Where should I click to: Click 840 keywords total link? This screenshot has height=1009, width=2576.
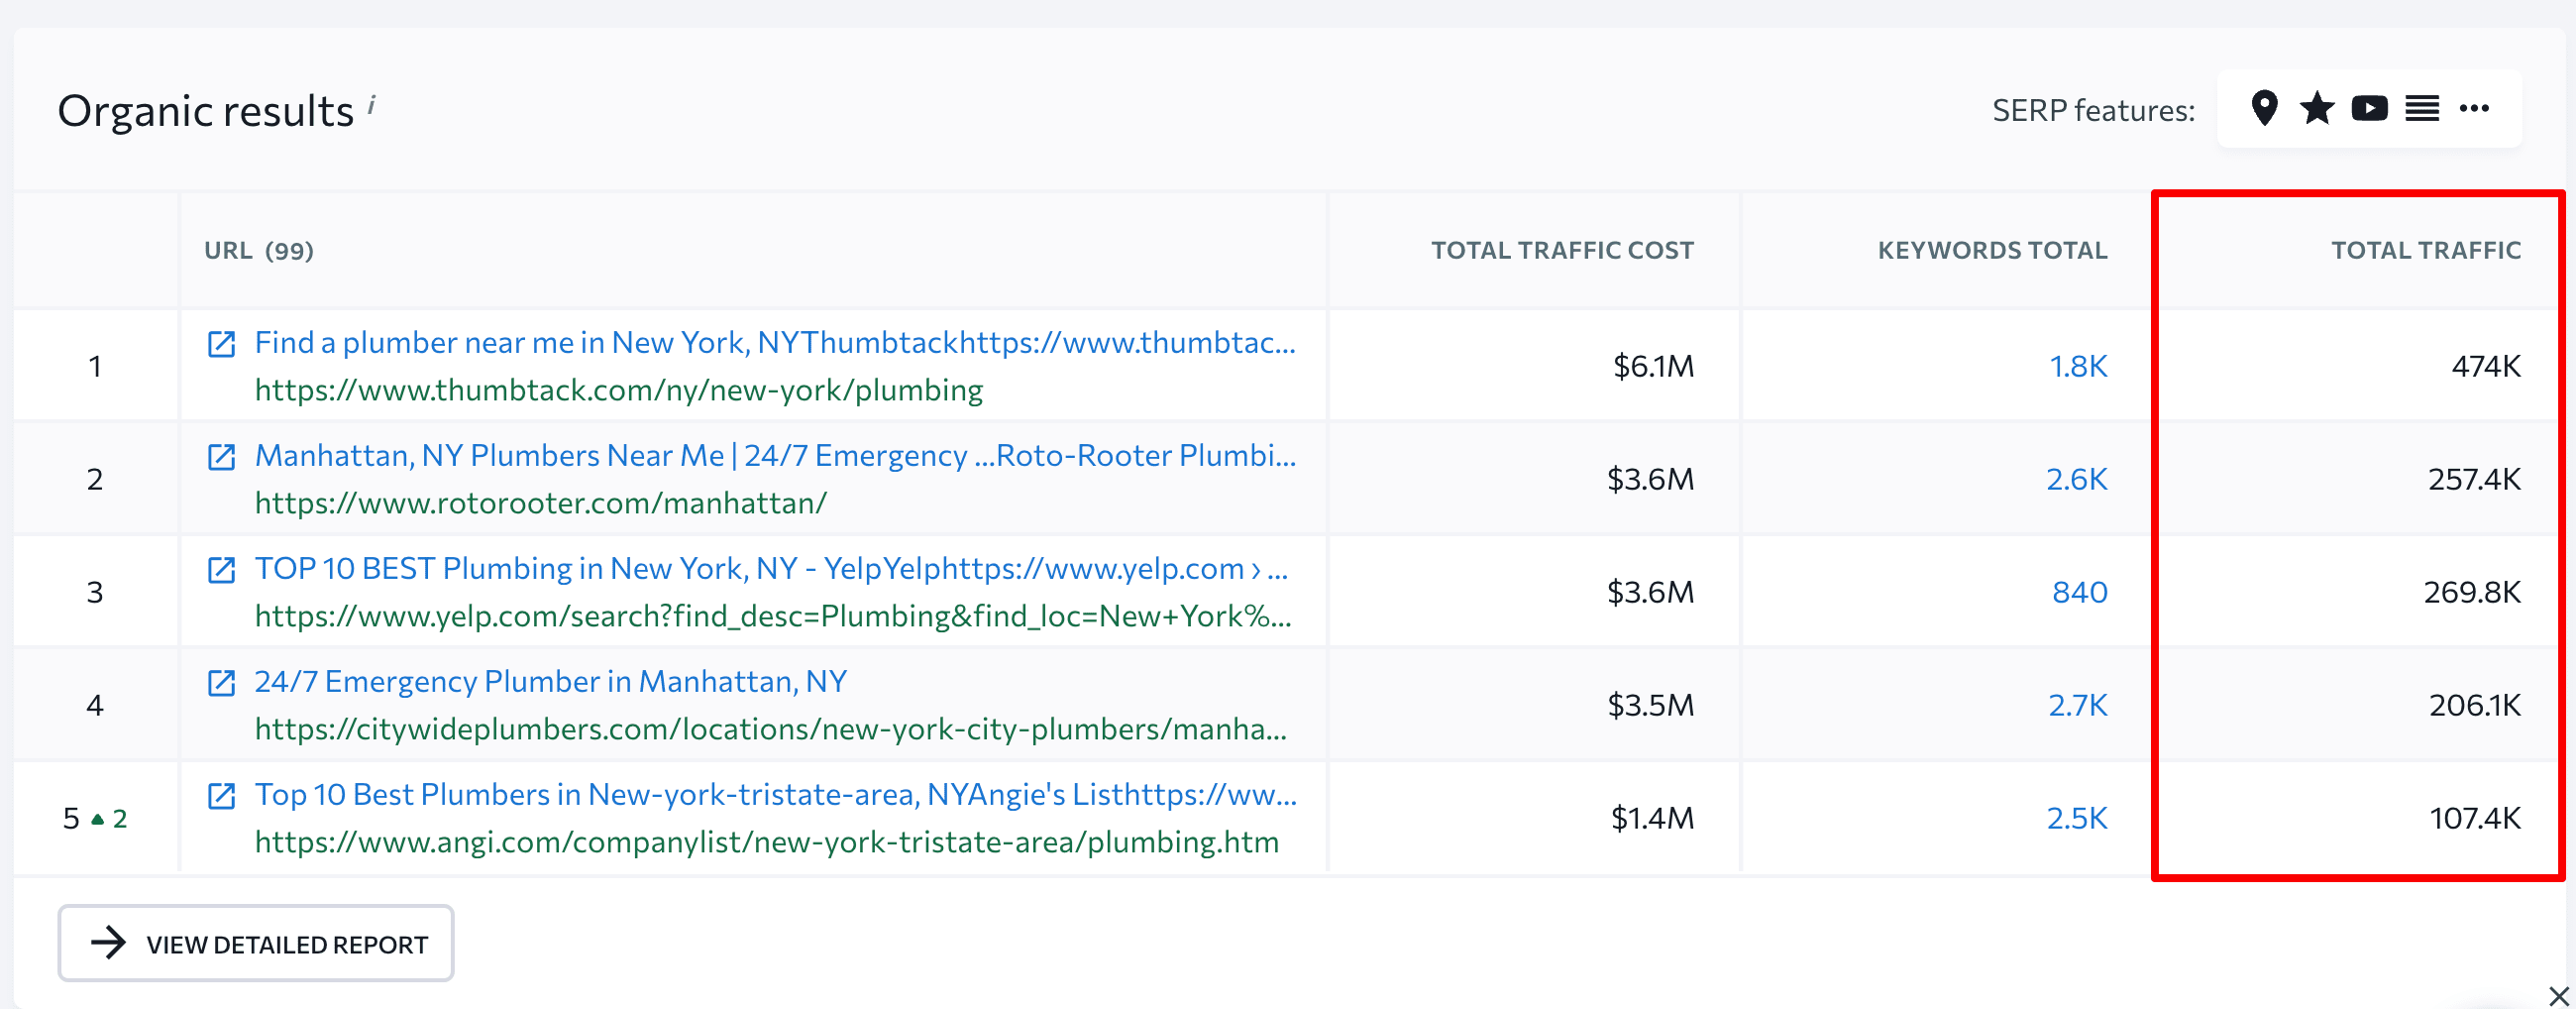2080,592
